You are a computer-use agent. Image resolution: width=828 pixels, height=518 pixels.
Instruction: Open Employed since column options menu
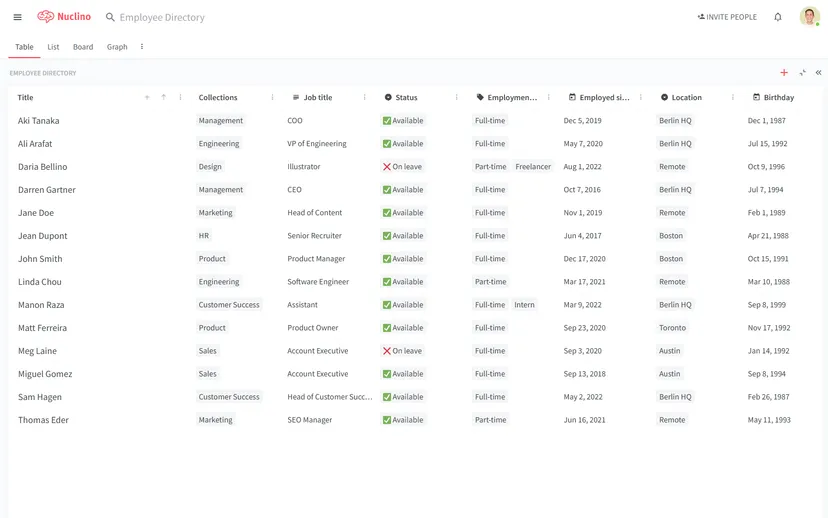[641, 97]
